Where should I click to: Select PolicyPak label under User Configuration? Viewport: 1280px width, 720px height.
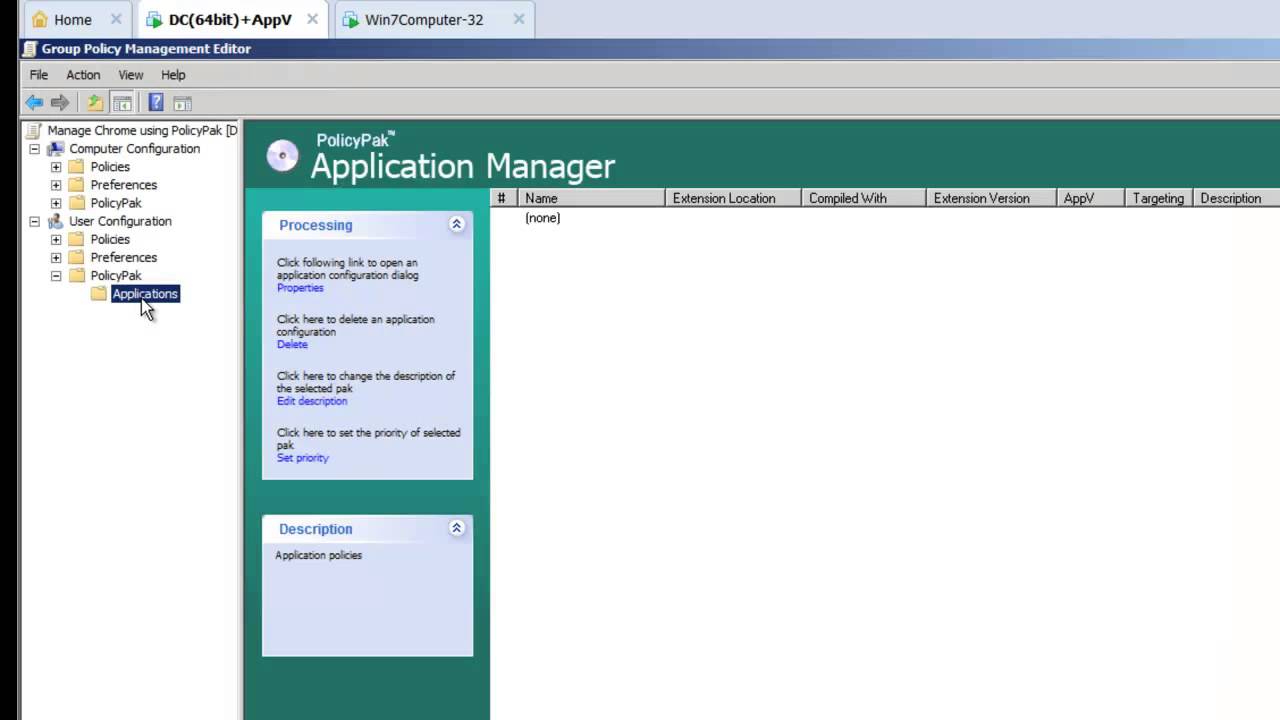[x=116, y=275]
